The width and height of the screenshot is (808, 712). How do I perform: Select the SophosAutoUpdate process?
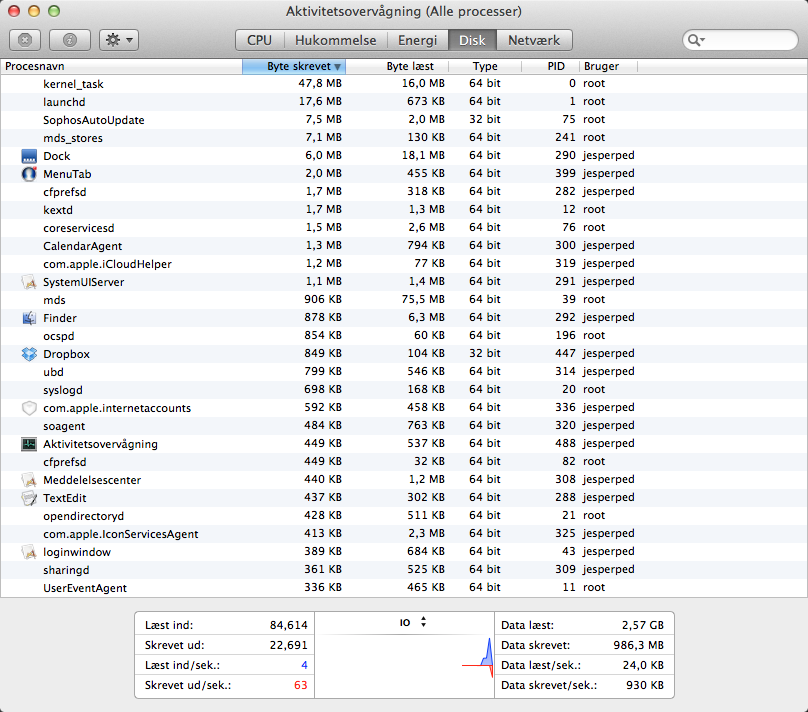click(404, 120)
